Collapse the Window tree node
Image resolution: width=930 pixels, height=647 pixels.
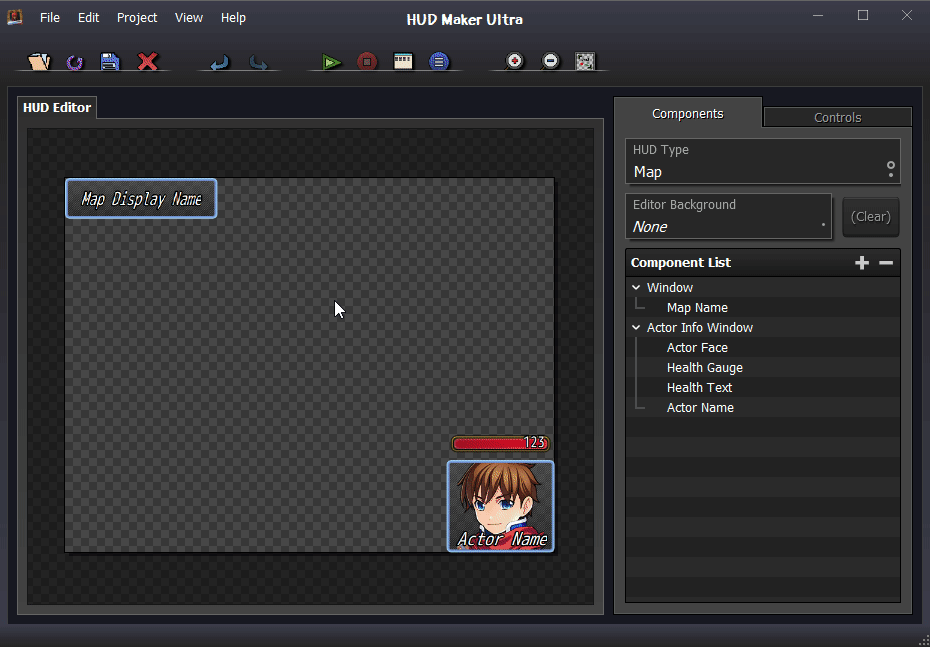coord(636,288)
